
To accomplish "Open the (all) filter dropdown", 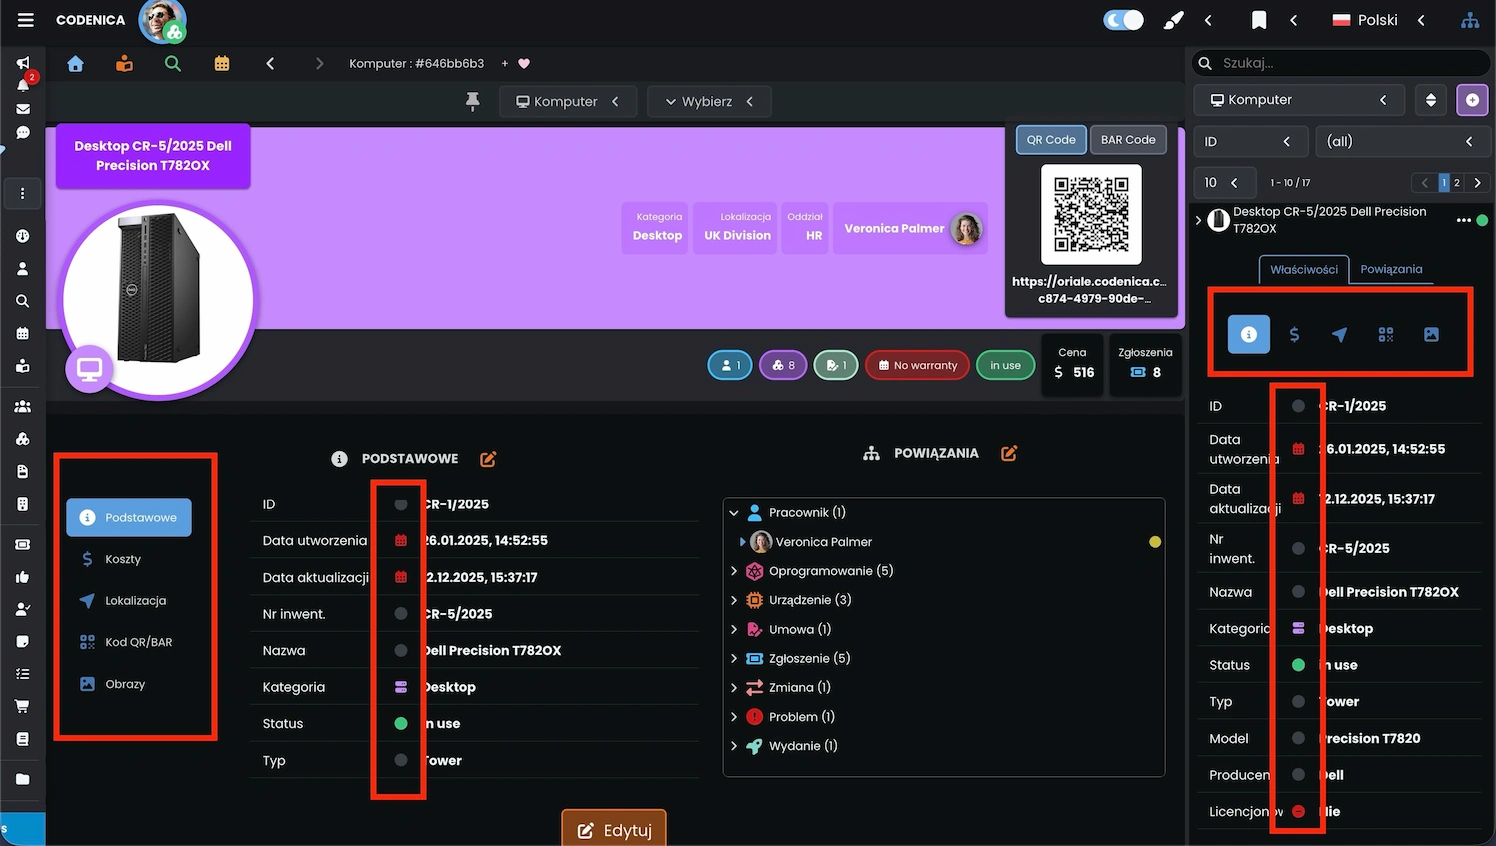I will tap(1402, 141).
